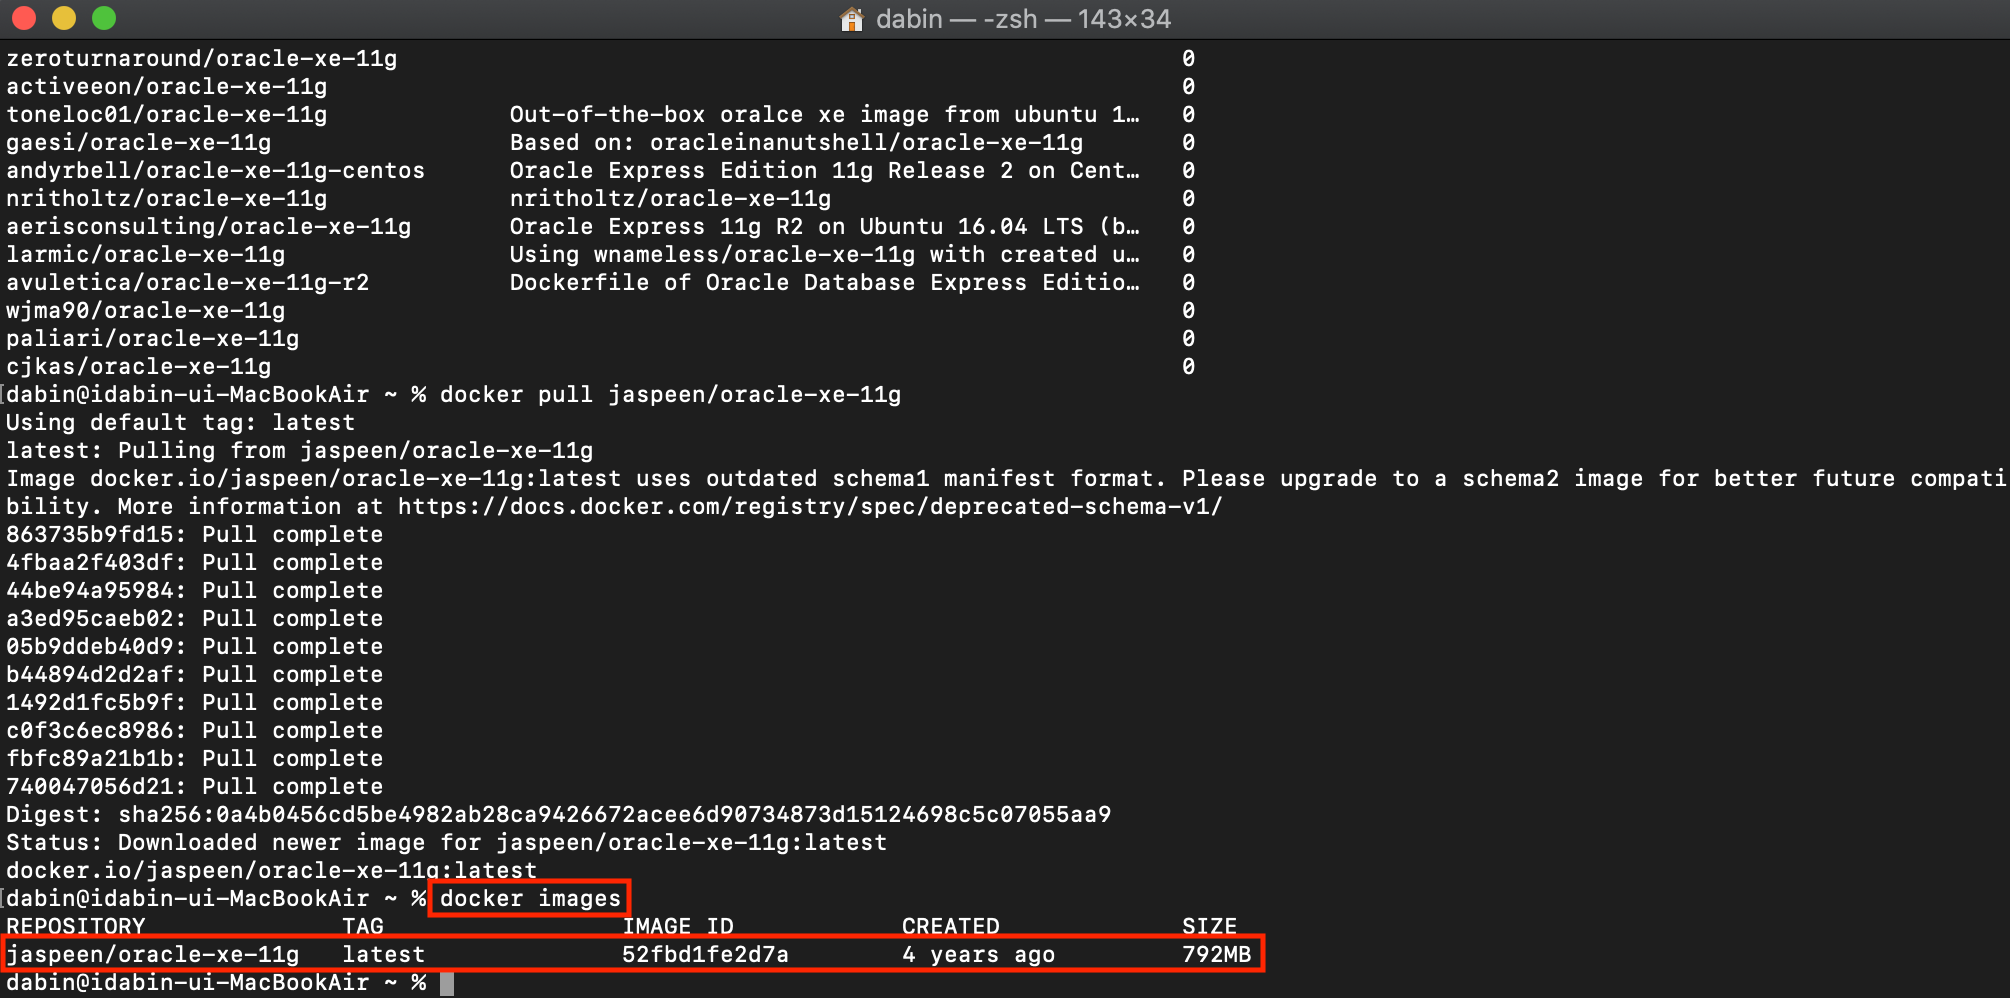Click layer 'a3ed95caeb02: Pull complete'
2010x998 pixels.
tap(195, 619)
